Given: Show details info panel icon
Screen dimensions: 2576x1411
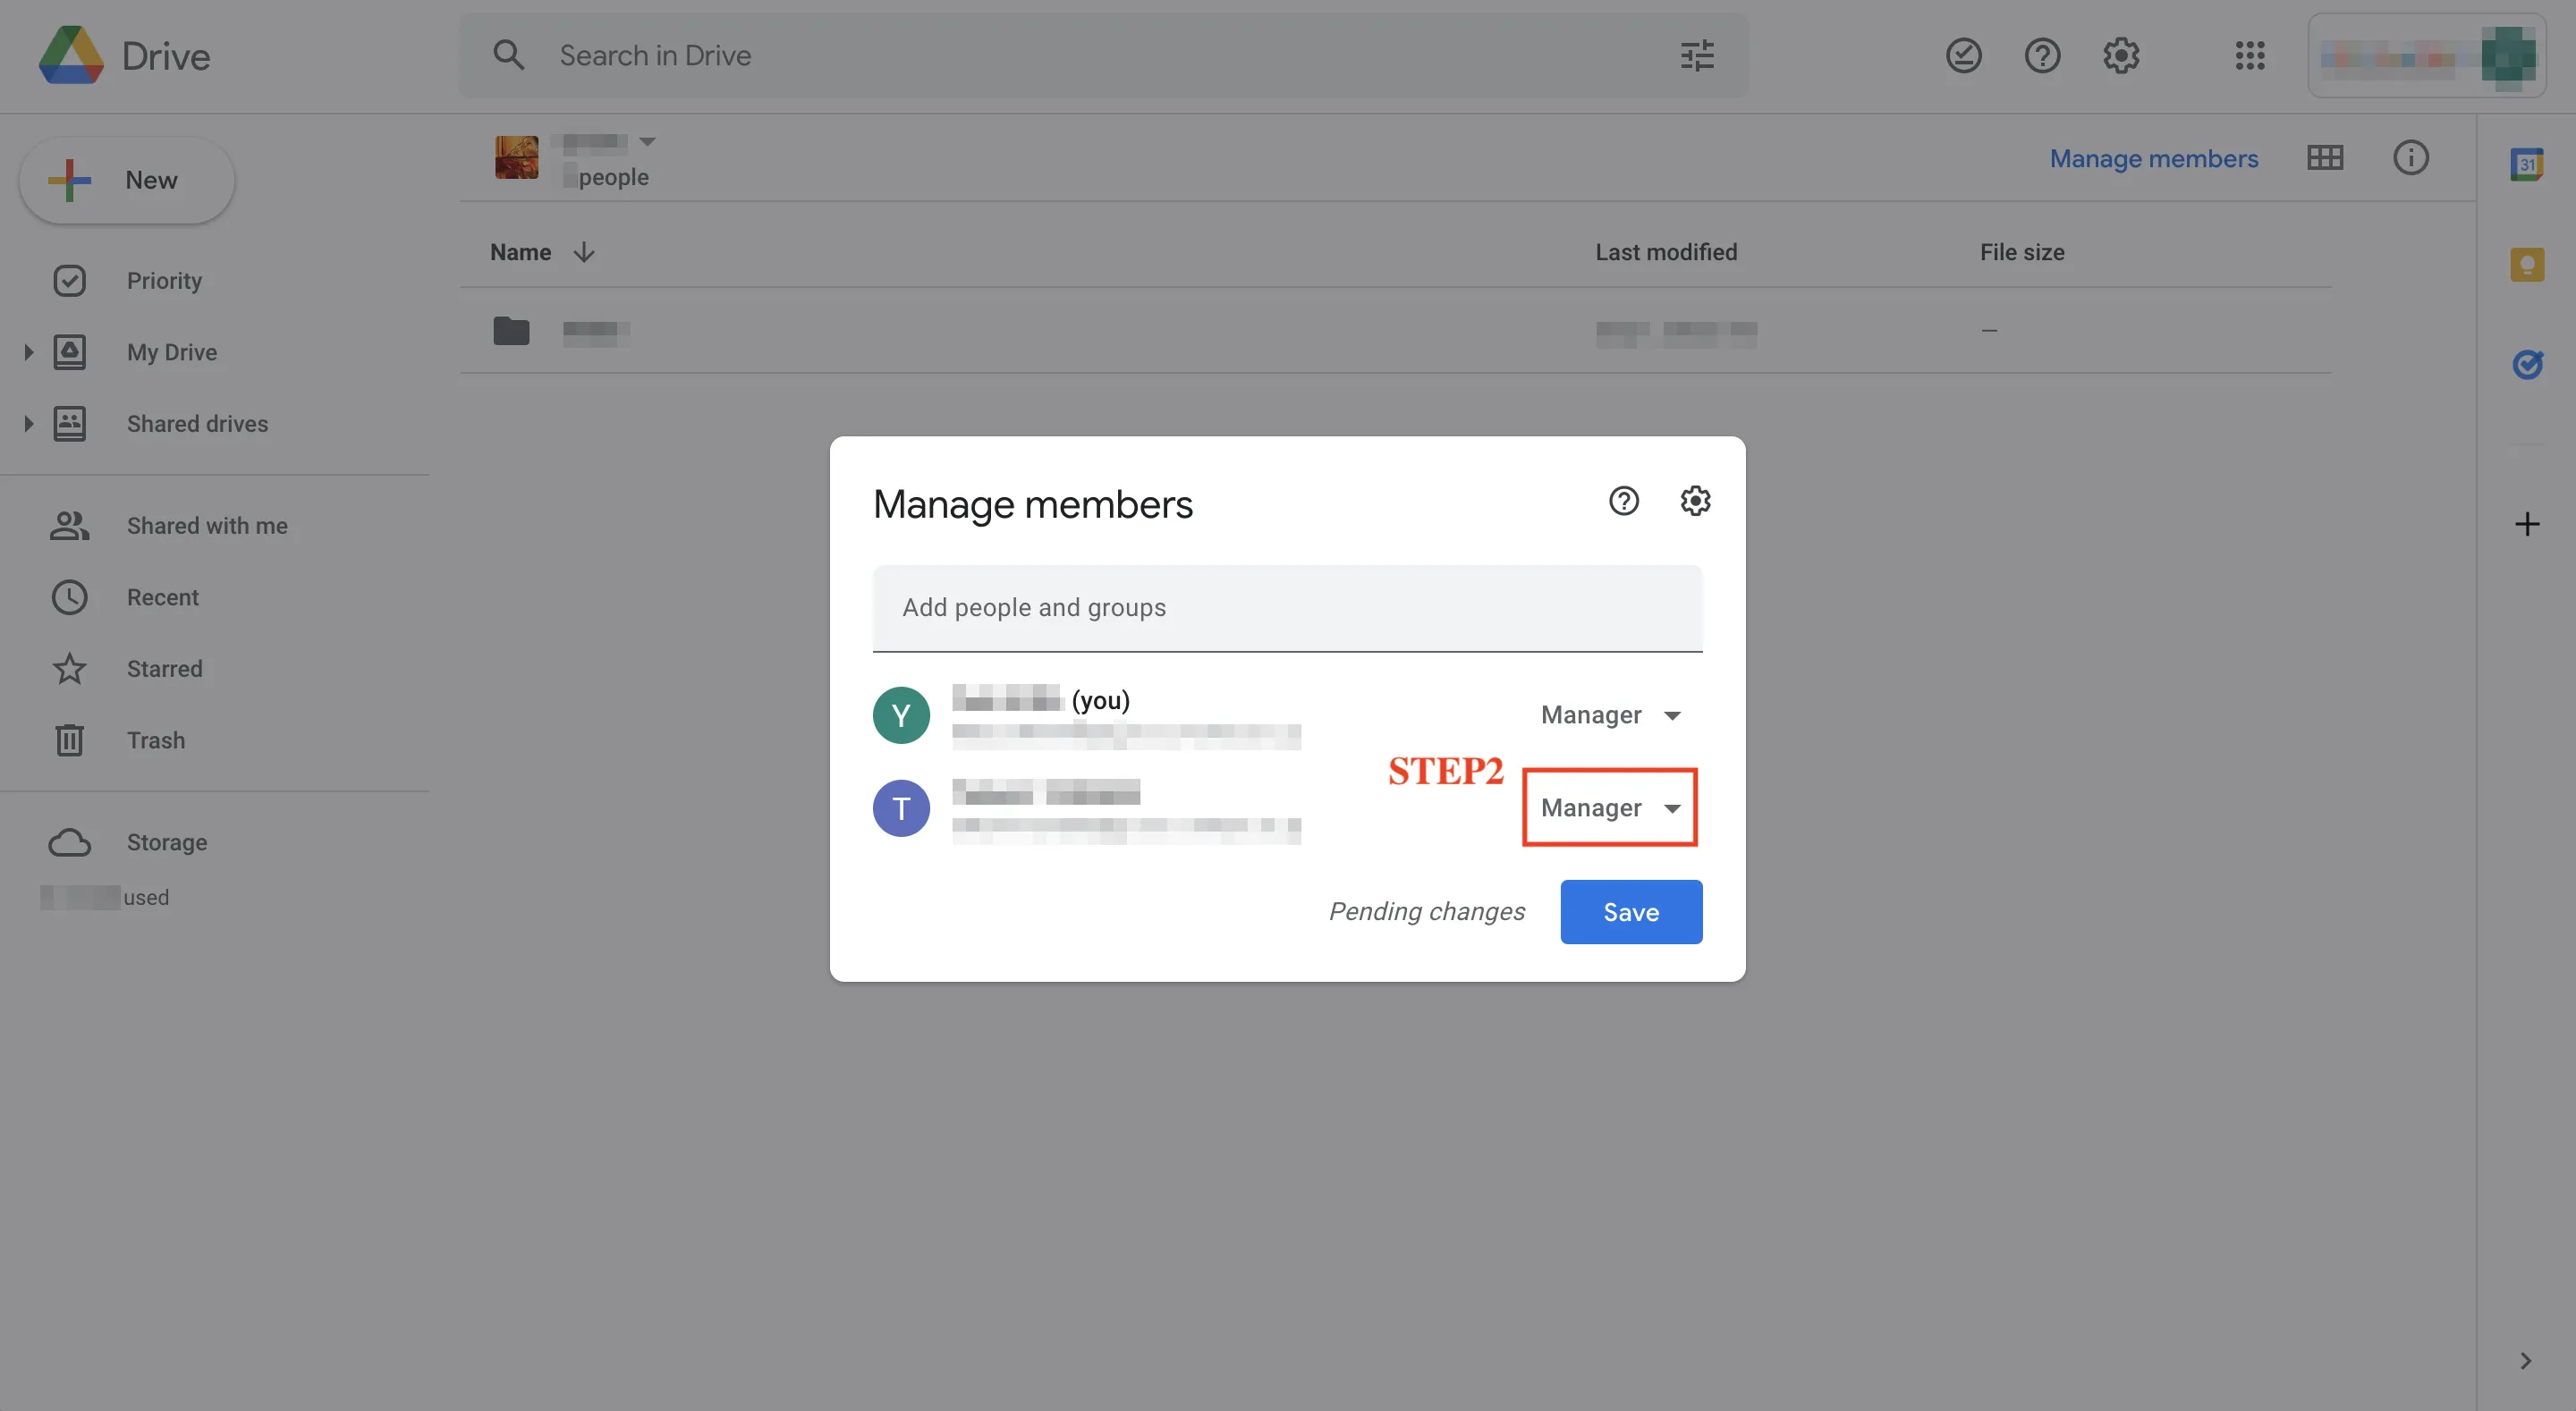Looking at the screenshot, I should pyautogui.click(x=2410, y=158).
